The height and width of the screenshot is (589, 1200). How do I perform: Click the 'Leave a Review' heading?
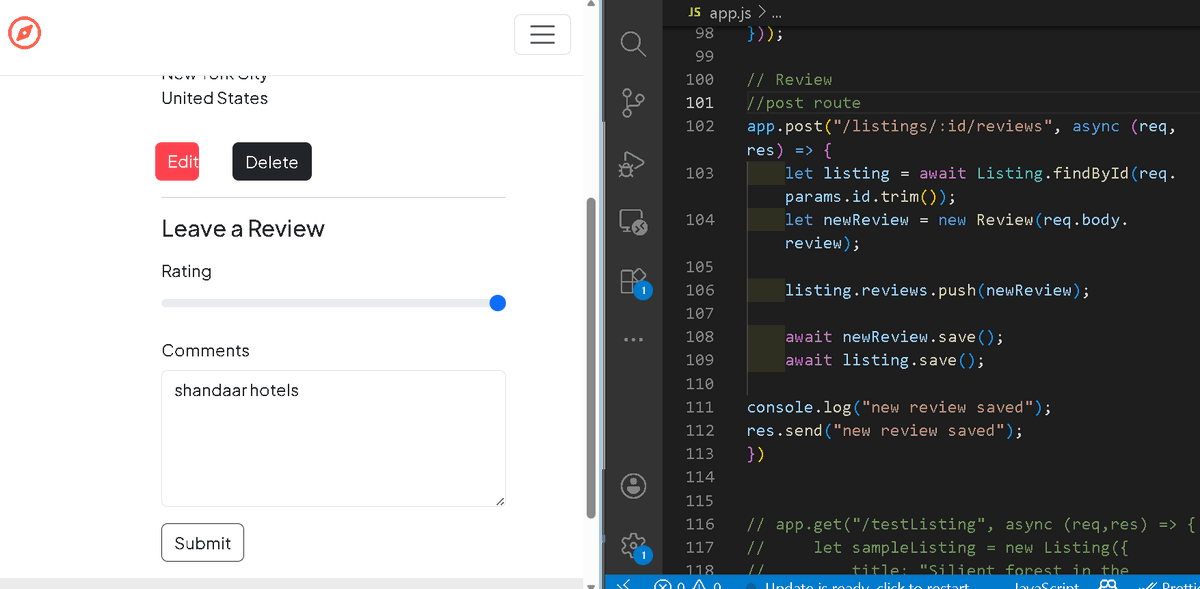[x=243, y=228]
